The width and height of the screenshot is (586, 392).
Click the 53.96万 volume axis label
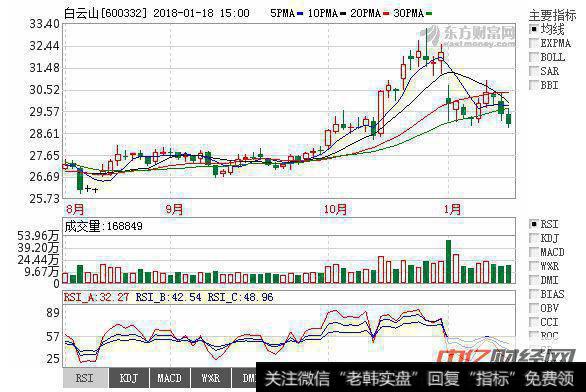click(38, 236)
